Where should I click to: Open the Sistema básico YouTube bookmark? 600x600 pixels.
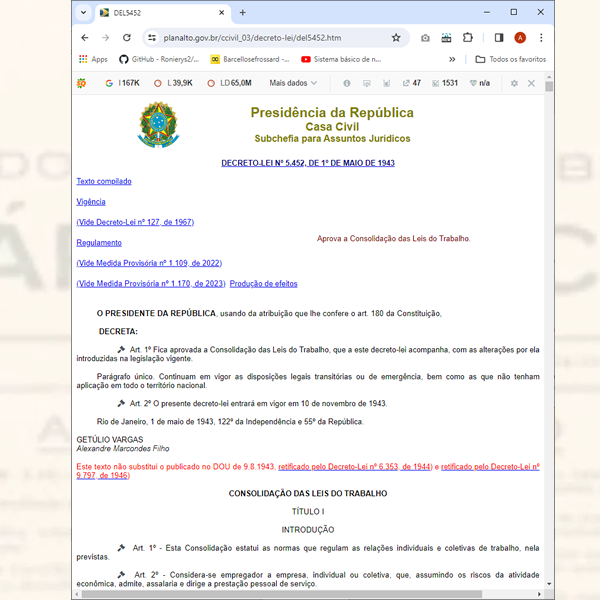pos(341,59)
